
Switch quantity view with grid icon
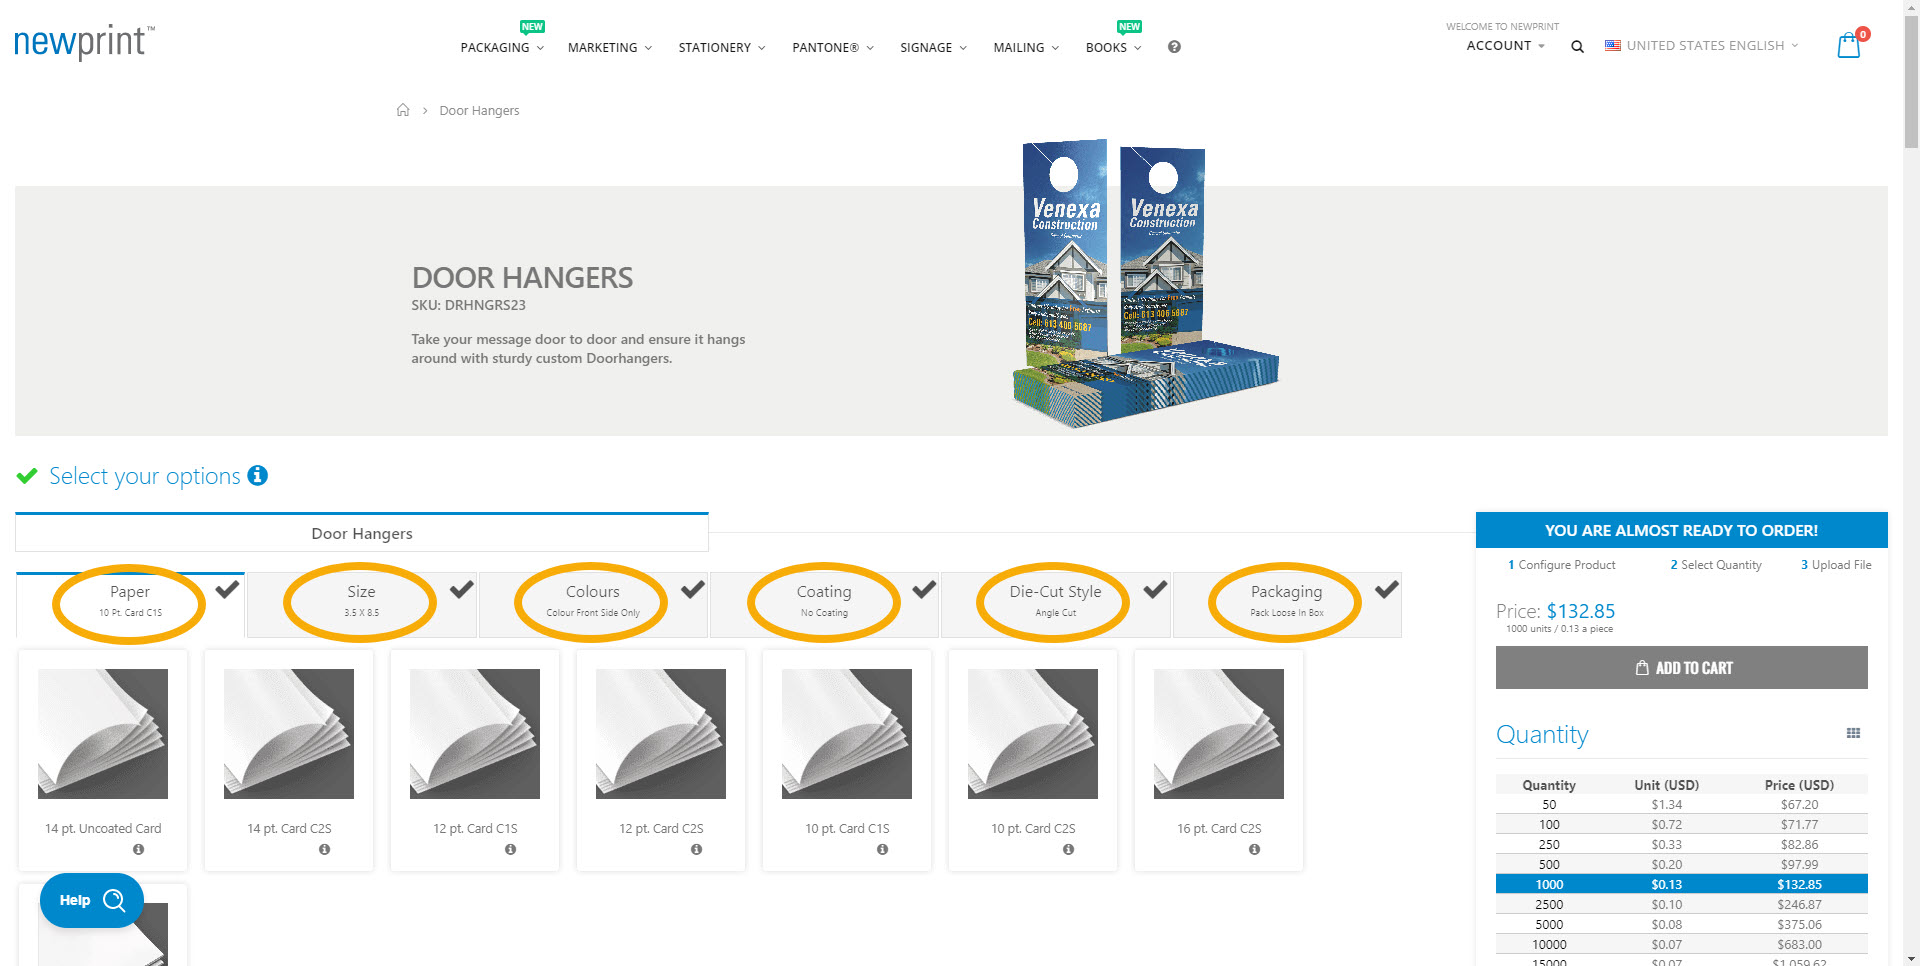1853,733
